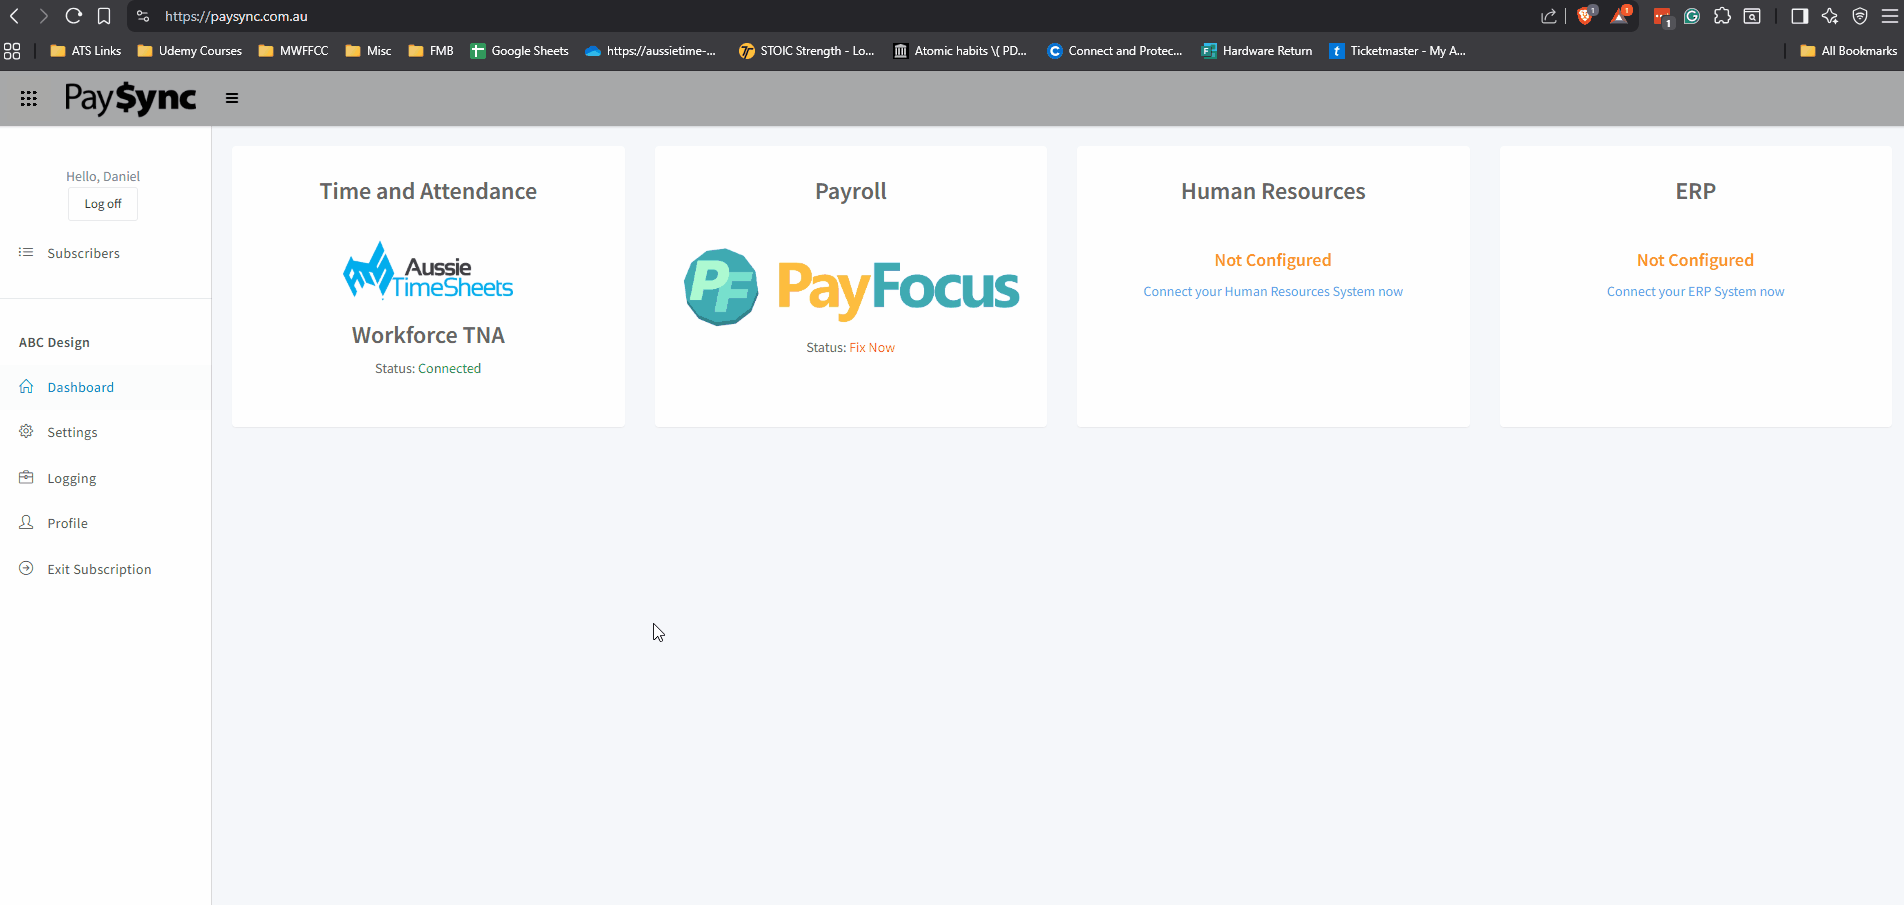Open the red extension icon with badge
The image size is (1904, 905).
(1662, 17)
